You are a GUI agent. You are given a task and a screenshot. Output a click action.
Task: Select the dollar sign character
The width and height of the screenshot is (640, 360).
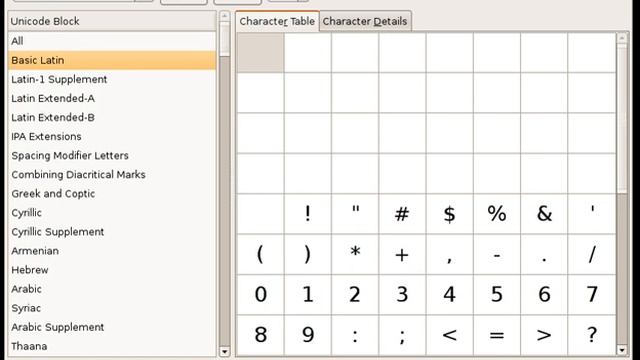pyautogui.click(x=450, y=214)
